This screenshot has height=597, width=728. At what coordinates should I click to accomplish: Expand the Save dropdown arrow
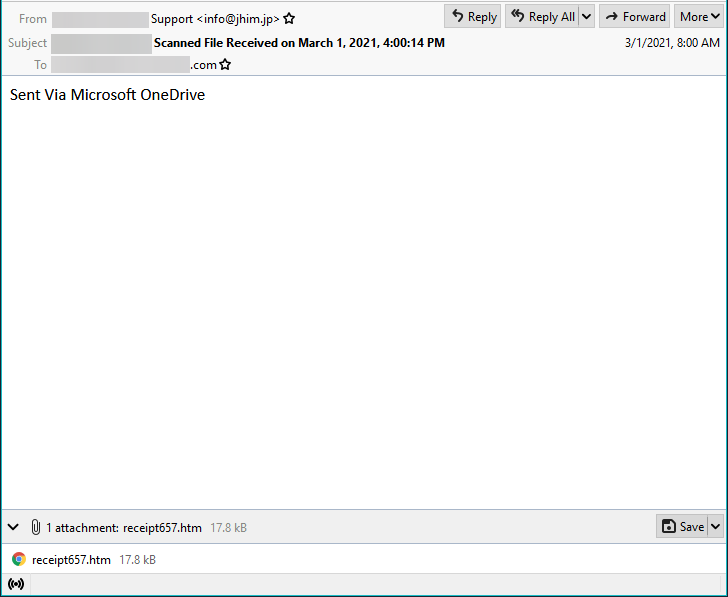coord(715,526)
